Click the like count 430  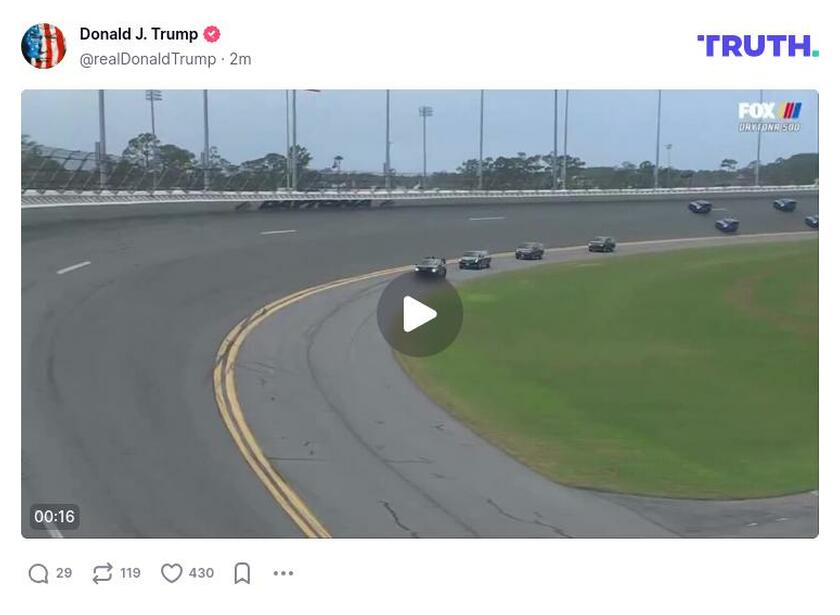coord(201,573)
